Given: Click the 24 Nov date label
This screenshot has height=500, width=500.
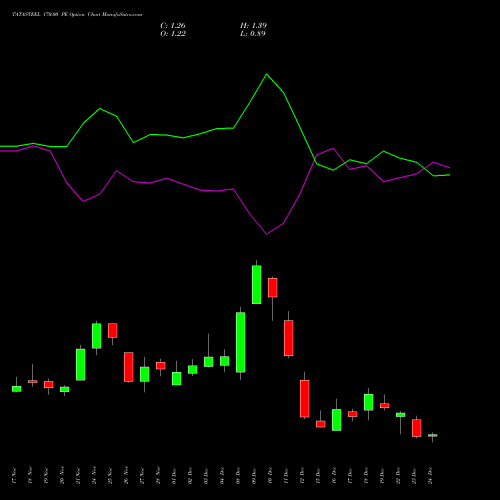Looking at the screenshot, I should coord(94,476).
